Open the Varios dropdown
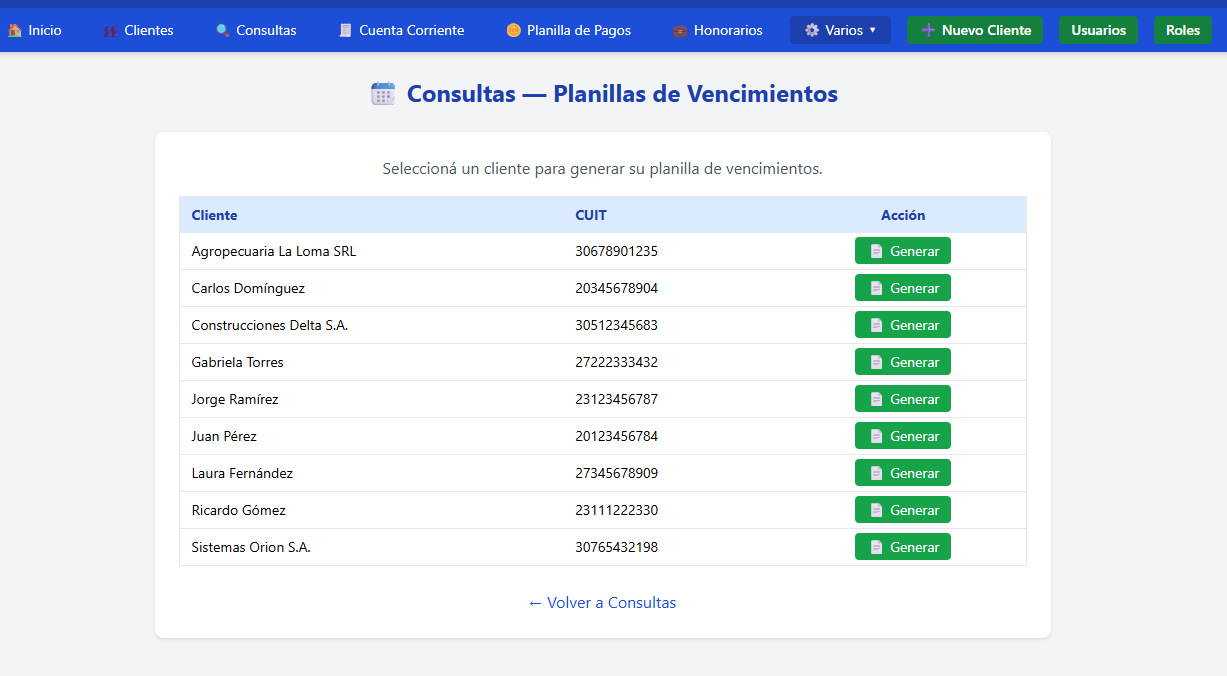The height and width of the screenshot is (676, 1227). tap(840, 29)
